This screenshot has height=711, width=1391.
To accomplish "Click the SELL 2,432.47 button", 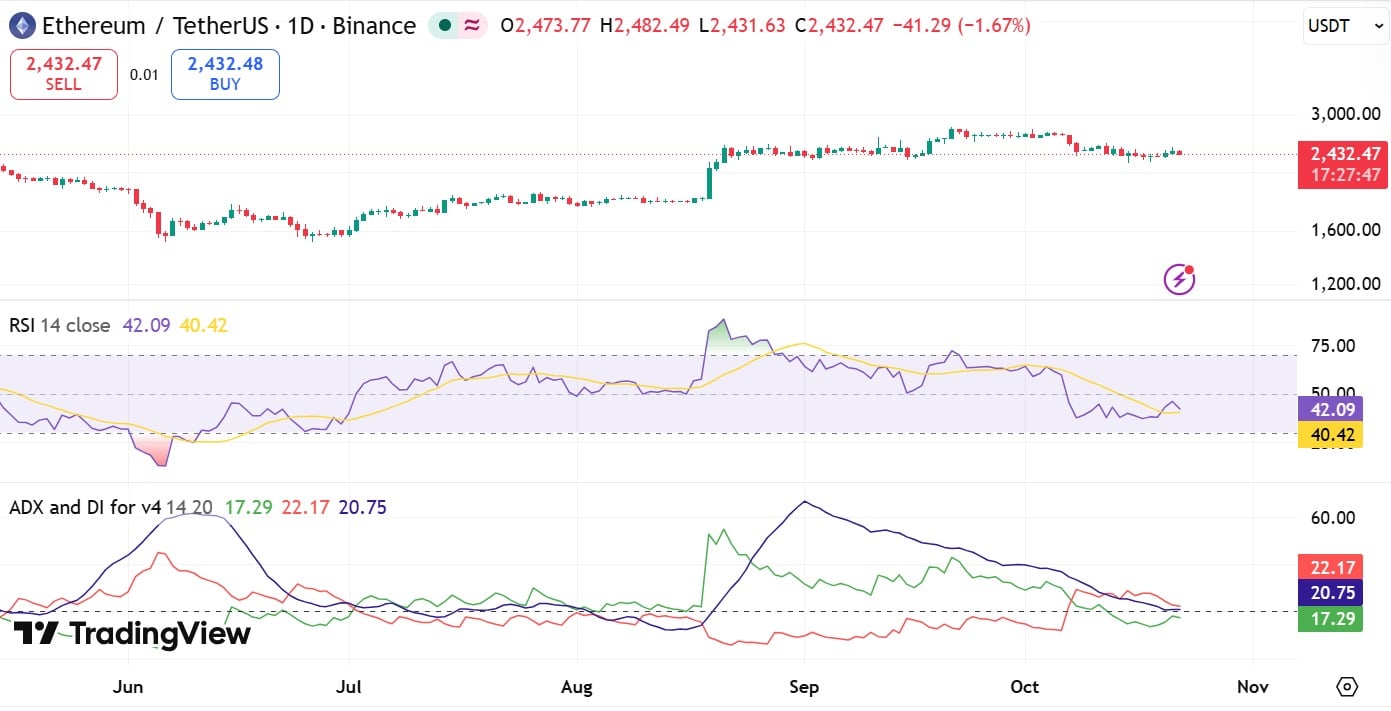I will coord(64,74).
